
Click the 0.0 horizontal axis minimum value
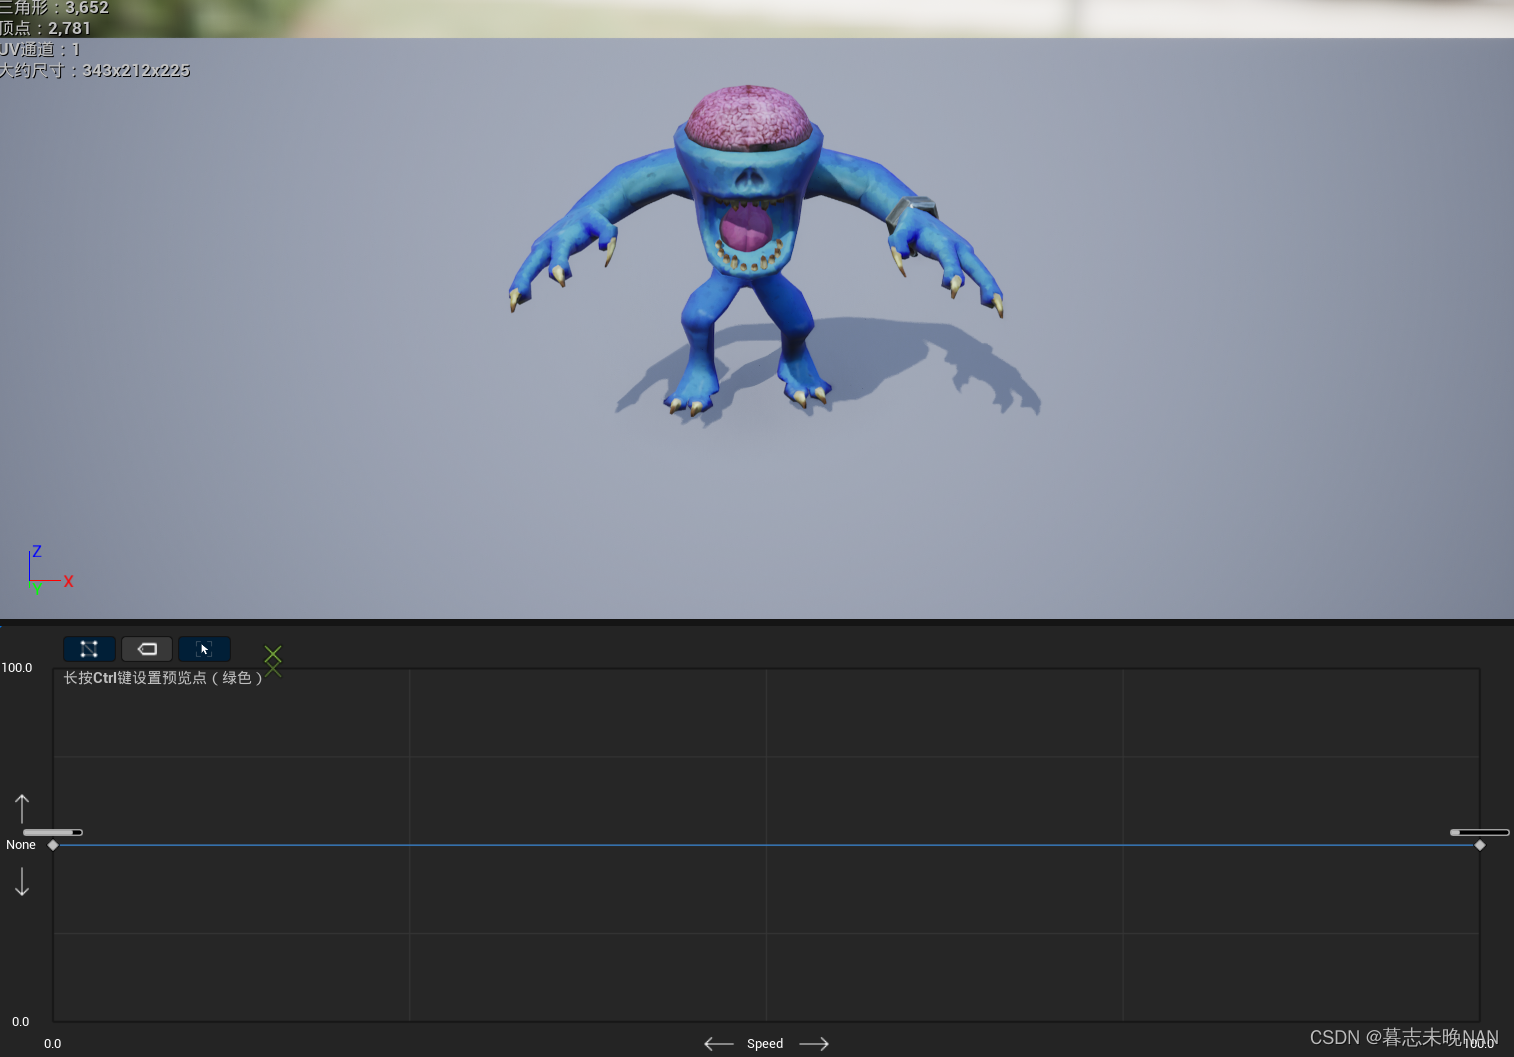[53, 1044]
